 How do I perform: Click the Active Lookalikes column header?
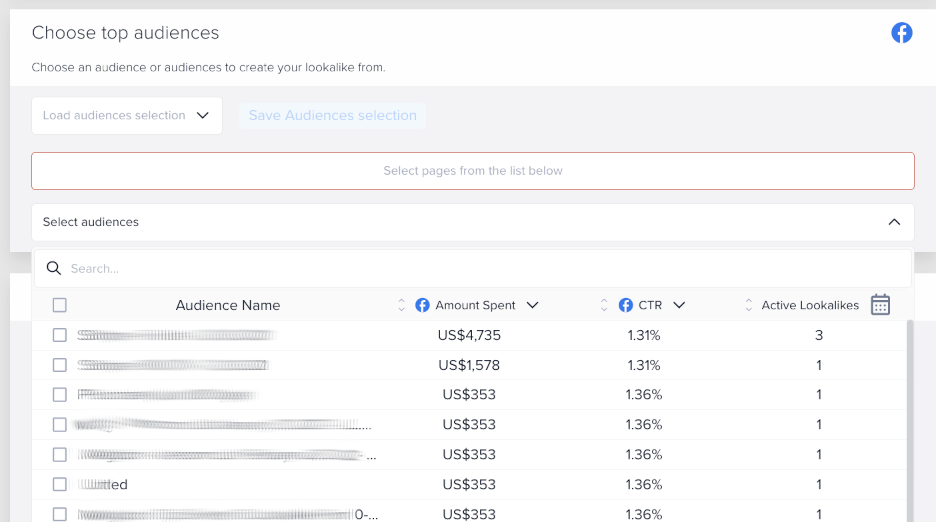(810, 305)
